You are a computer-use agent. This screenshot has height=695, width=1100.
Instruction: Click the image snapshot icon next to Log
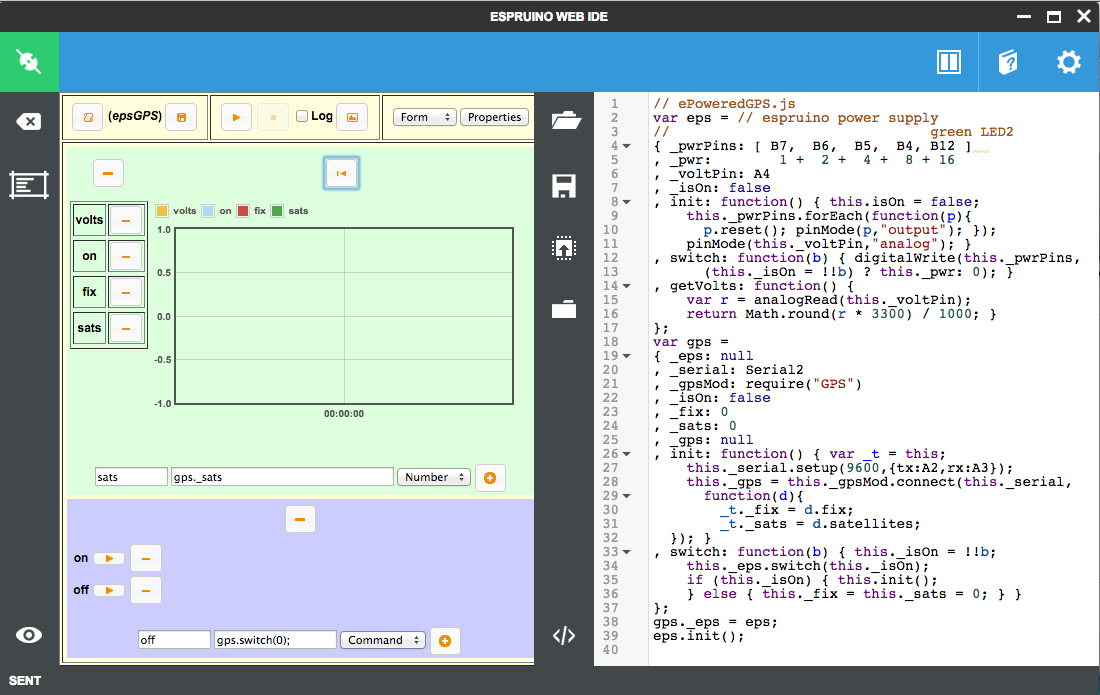tap(352, 117)
